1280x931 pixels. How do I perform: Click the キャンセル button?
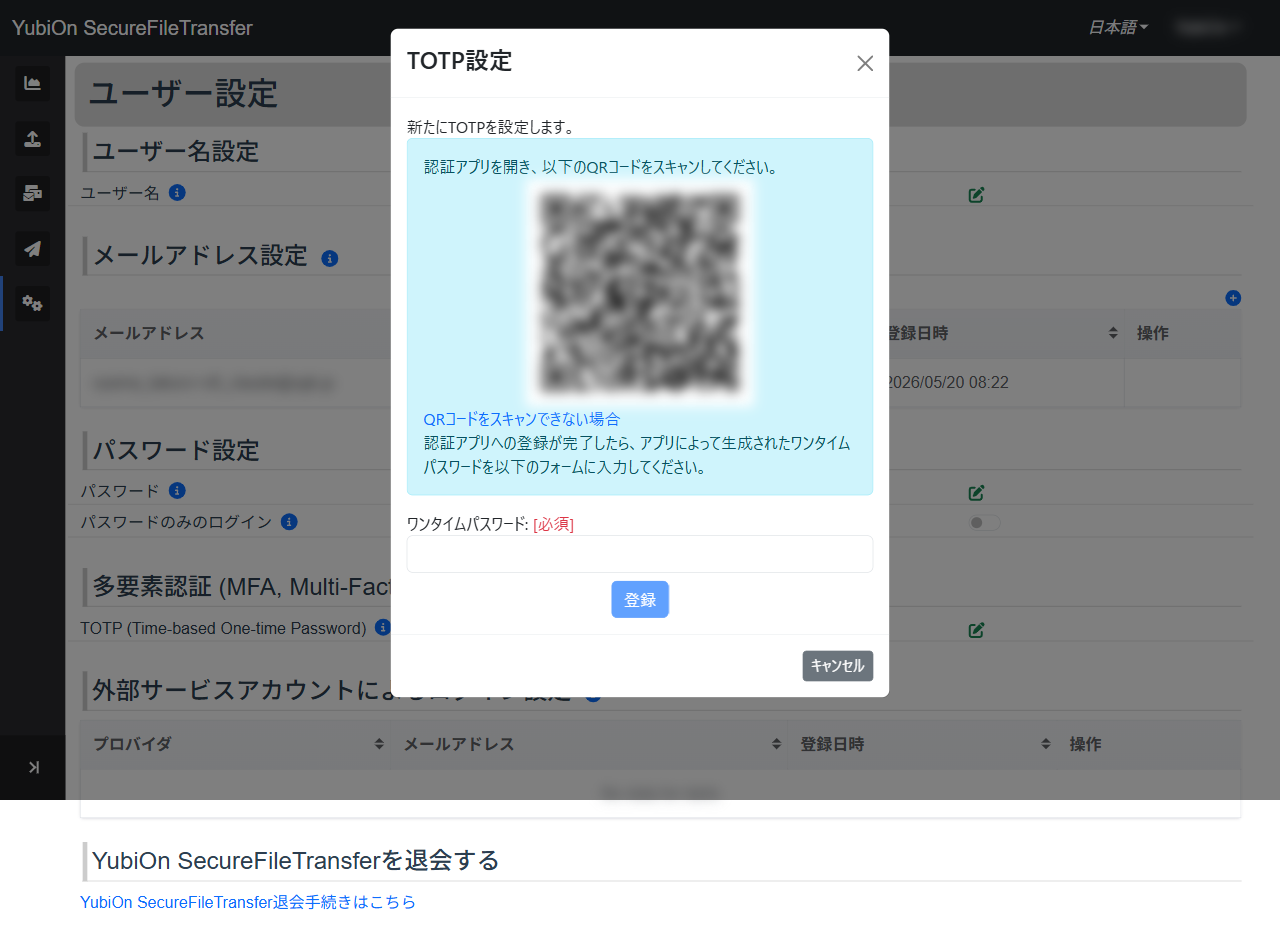(837, 666)
